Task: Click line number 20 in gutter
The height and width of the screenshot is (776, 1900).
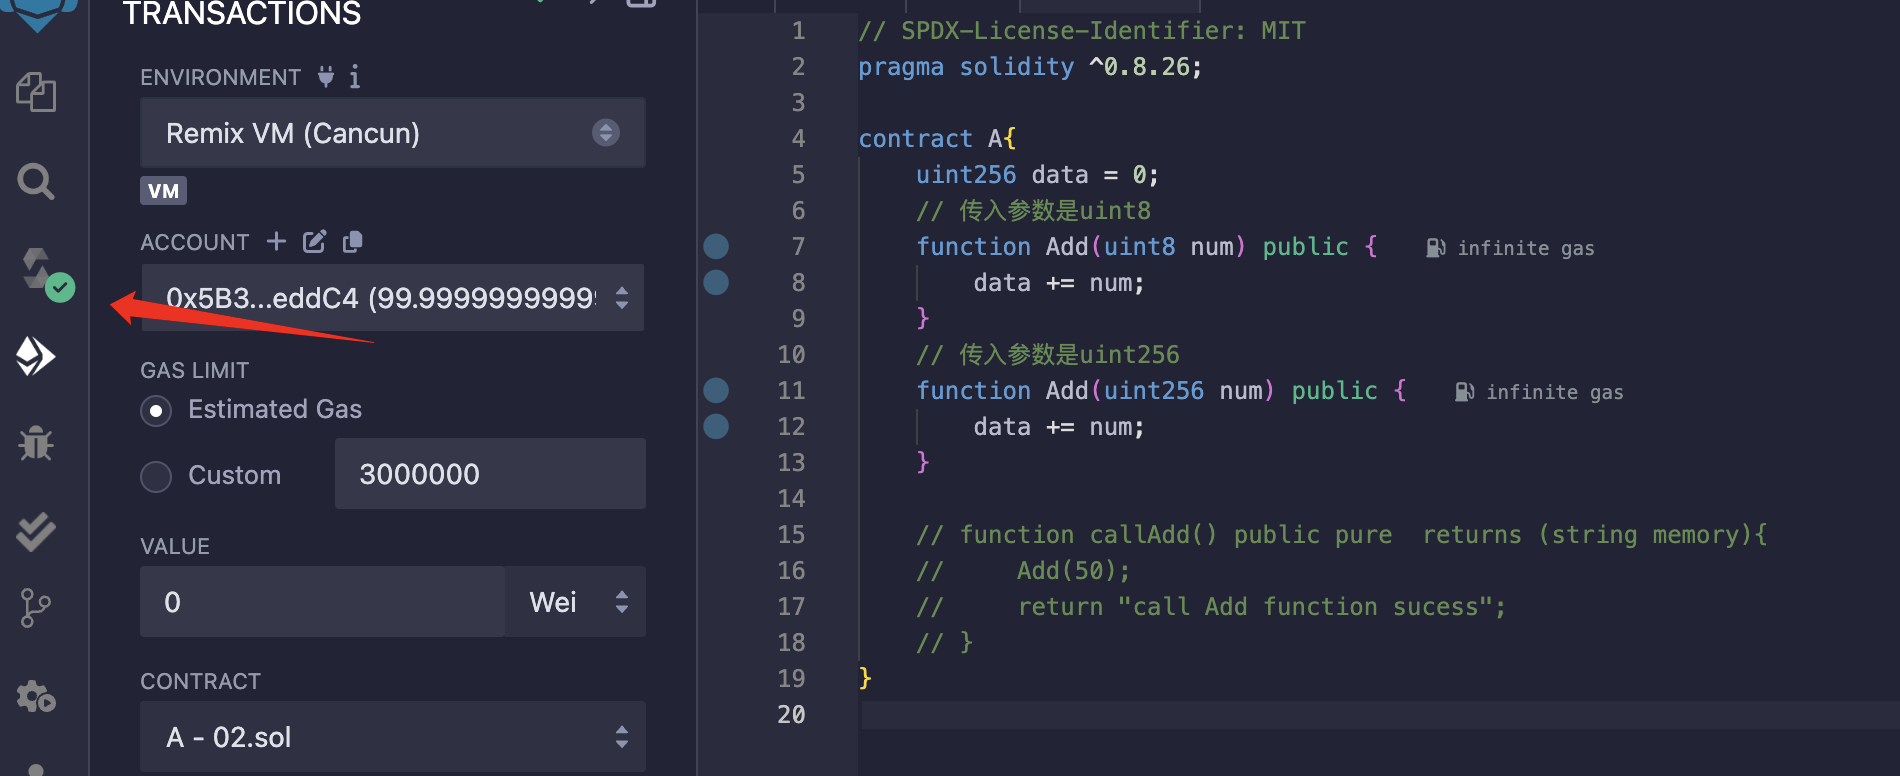Action: coord(791,715)
